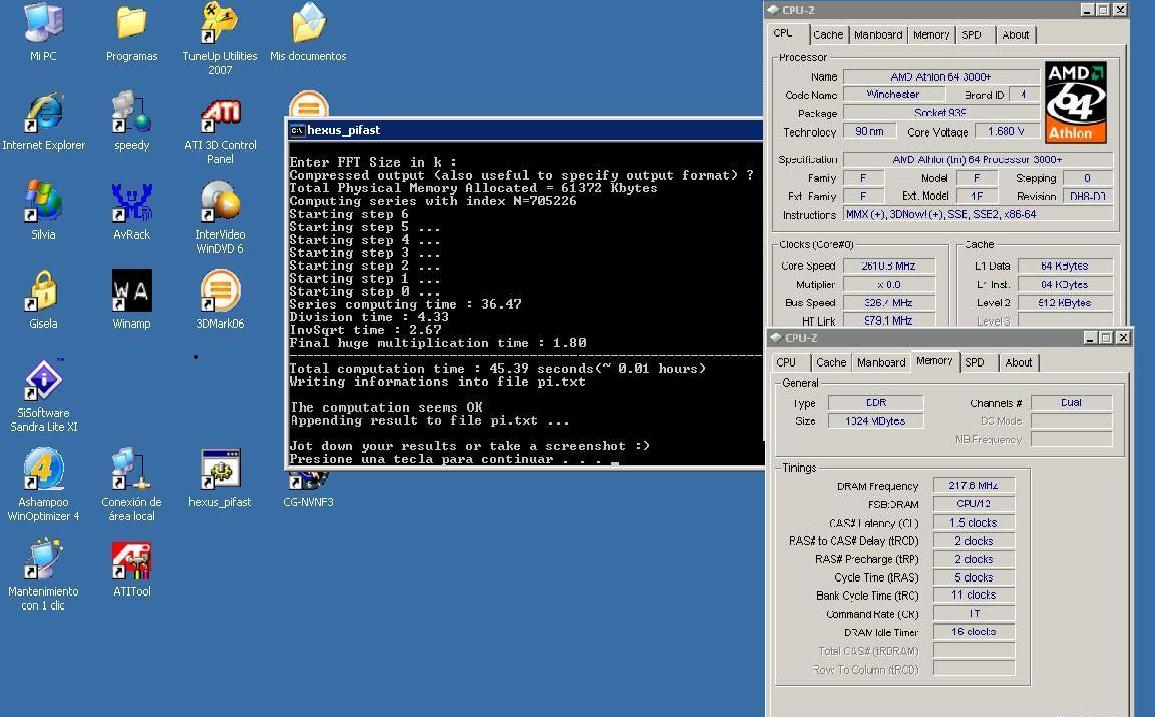
Task: Minimize the lower CPU-Z window
Action: click(x=1091, y=337)
